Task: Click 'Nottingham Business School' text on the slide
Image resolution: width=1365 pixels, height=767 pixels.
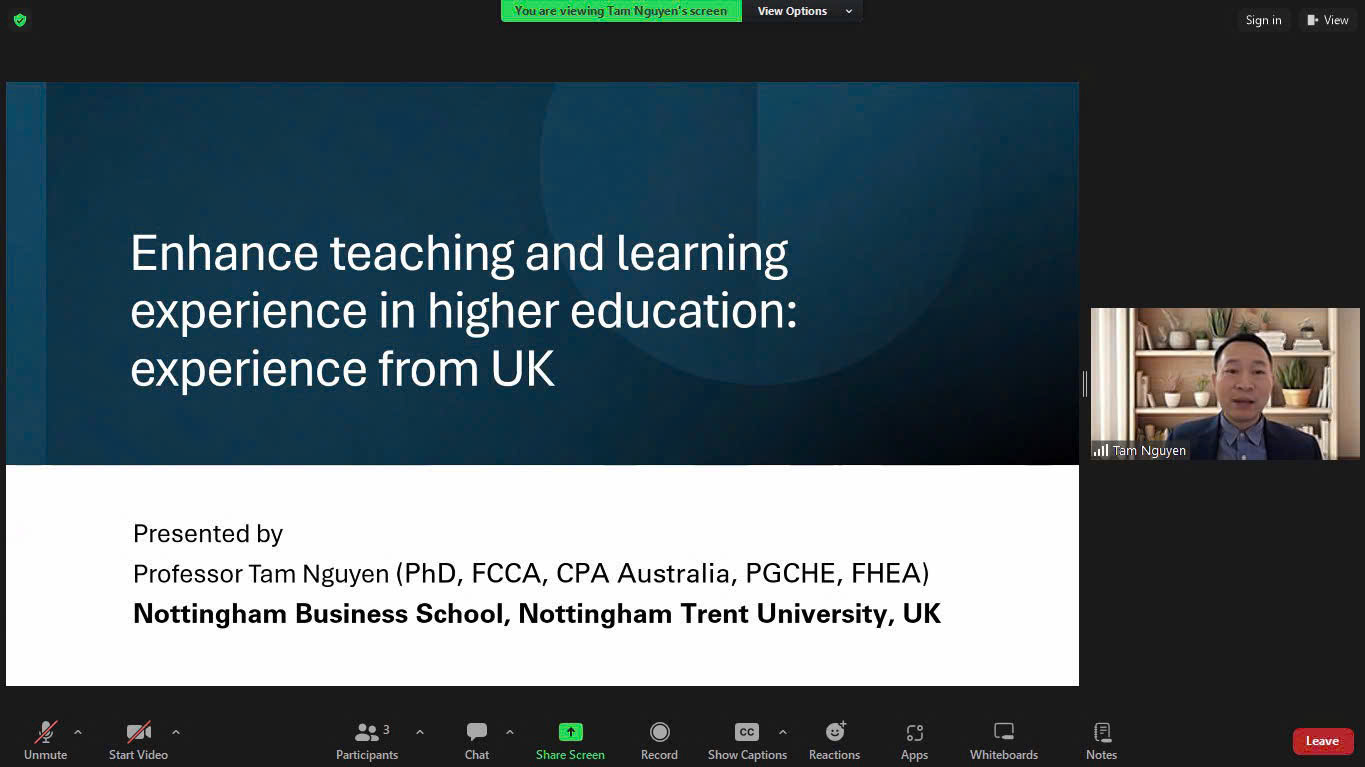Action: [318, 613]
